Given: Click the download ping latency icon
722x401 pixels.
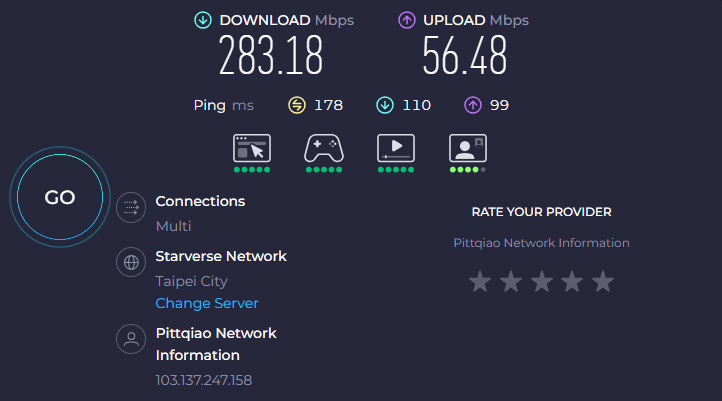Looking at the screenshot, I should click(x=385, y=105).
